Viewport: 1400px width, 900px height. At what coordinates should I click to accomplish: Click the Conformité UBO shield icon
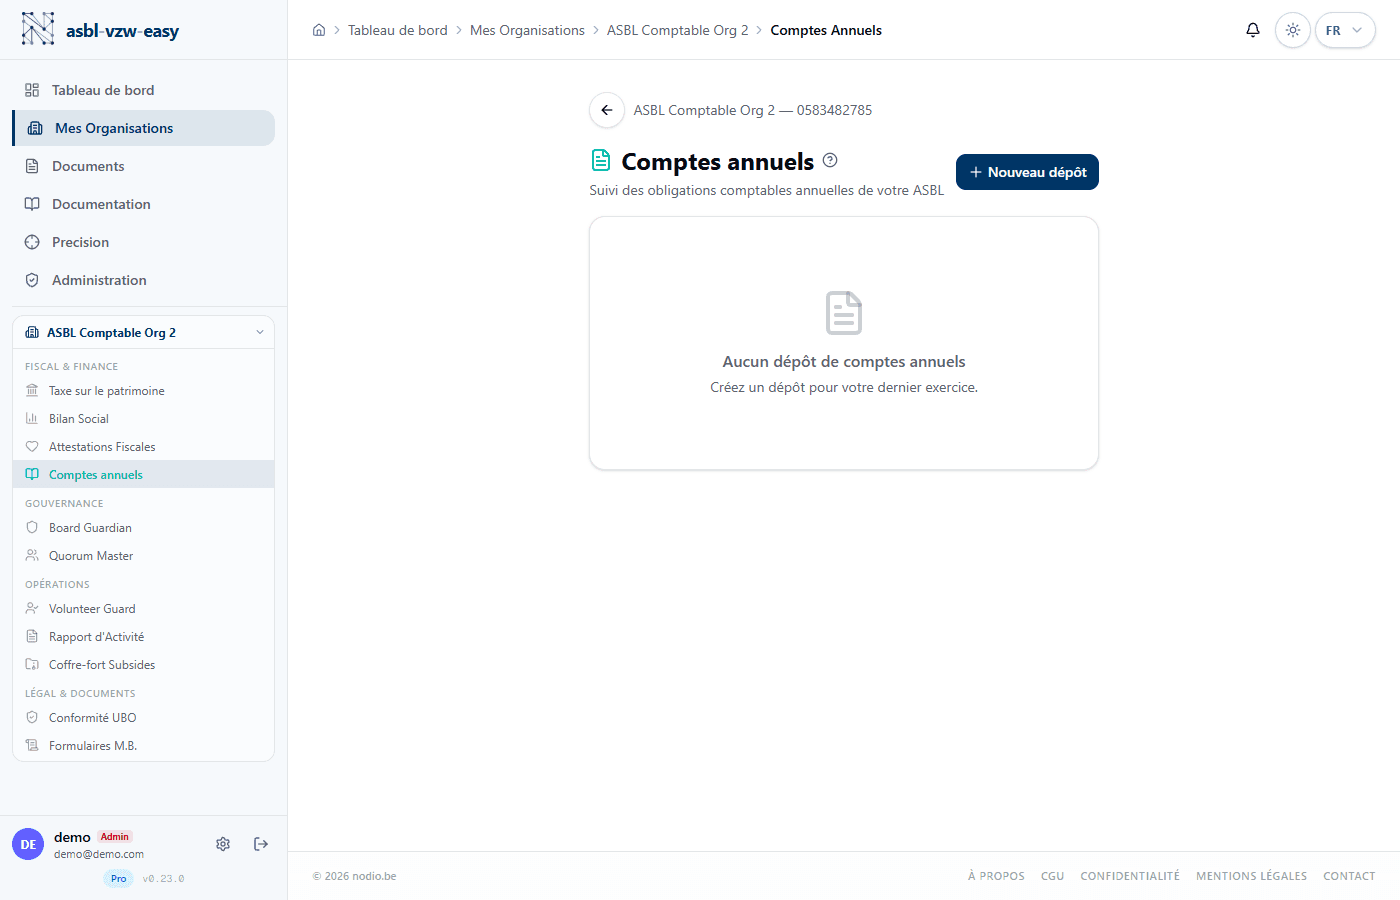tap(32, 718)
